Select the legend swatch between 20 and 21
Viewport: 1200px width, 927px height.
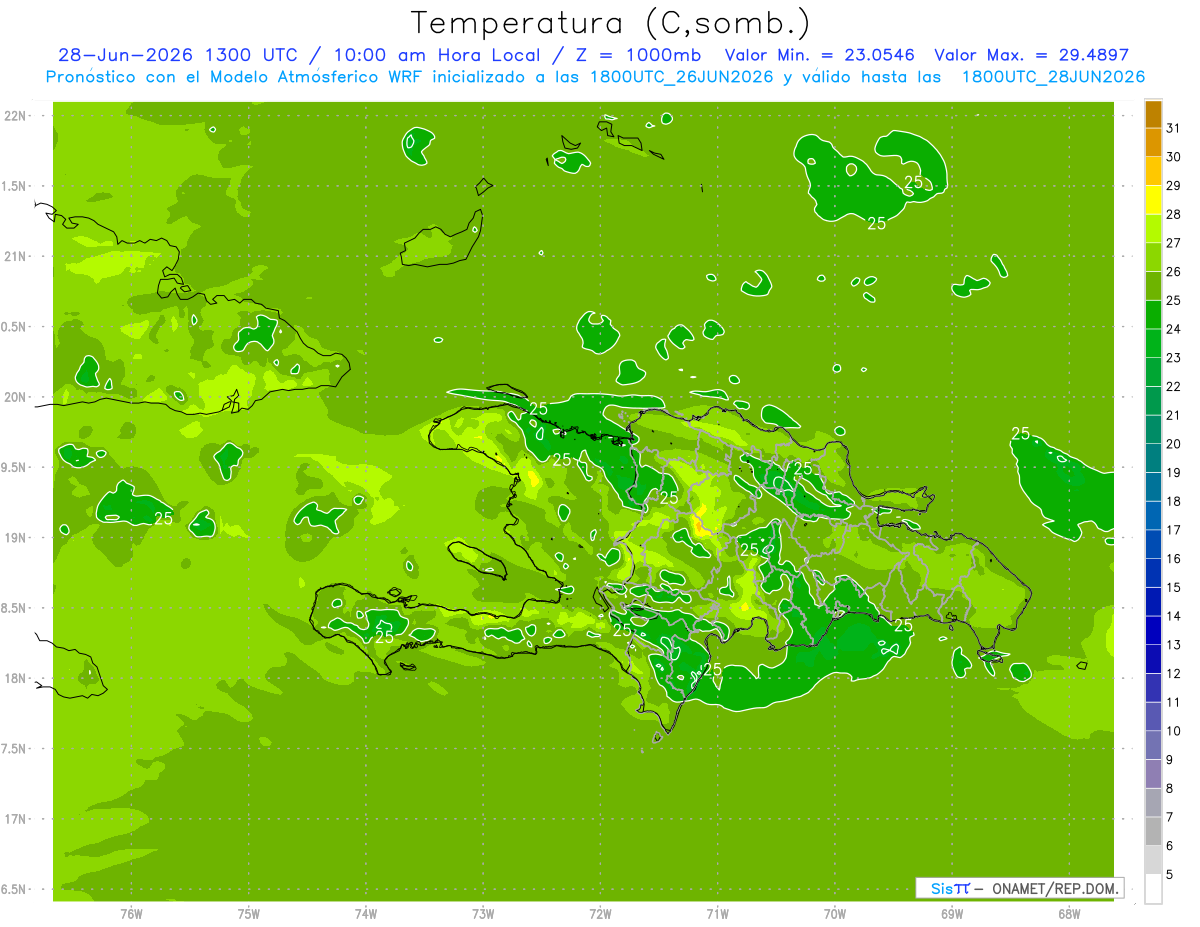click(x=1153, y=430)
